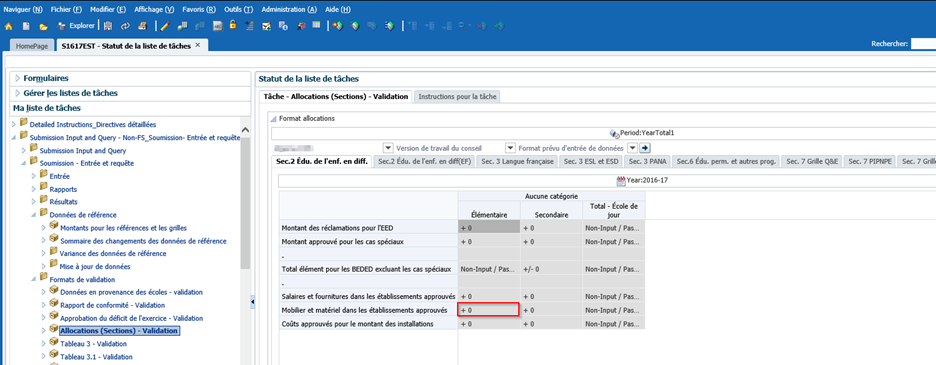This screenshot has height=365, width=936.
Task: Open the Fichier menu
Action: click(66, 10)
